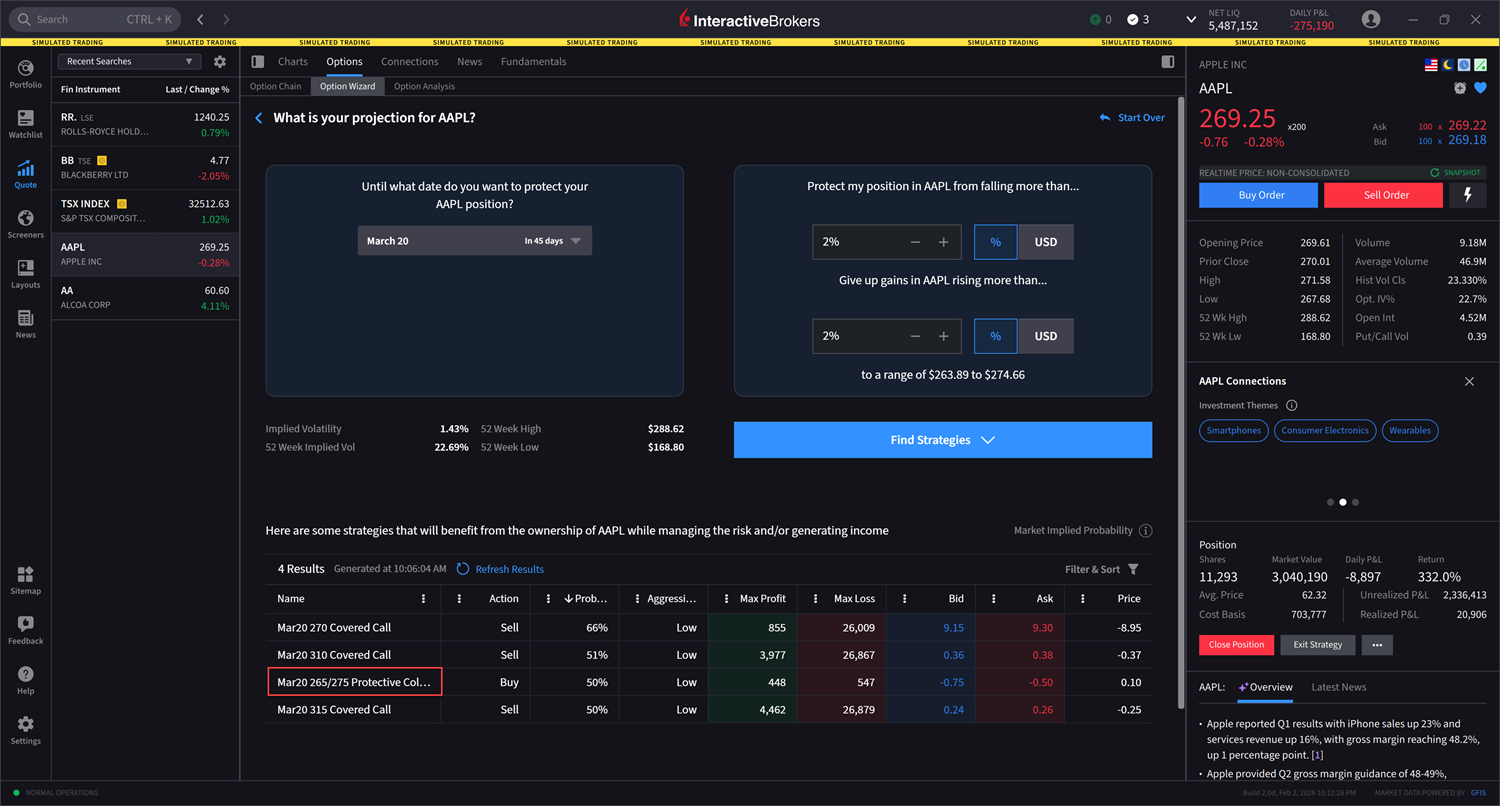Click the Refresh Results link
This screenshot has height=806, width=1500.
click(500, 569)
